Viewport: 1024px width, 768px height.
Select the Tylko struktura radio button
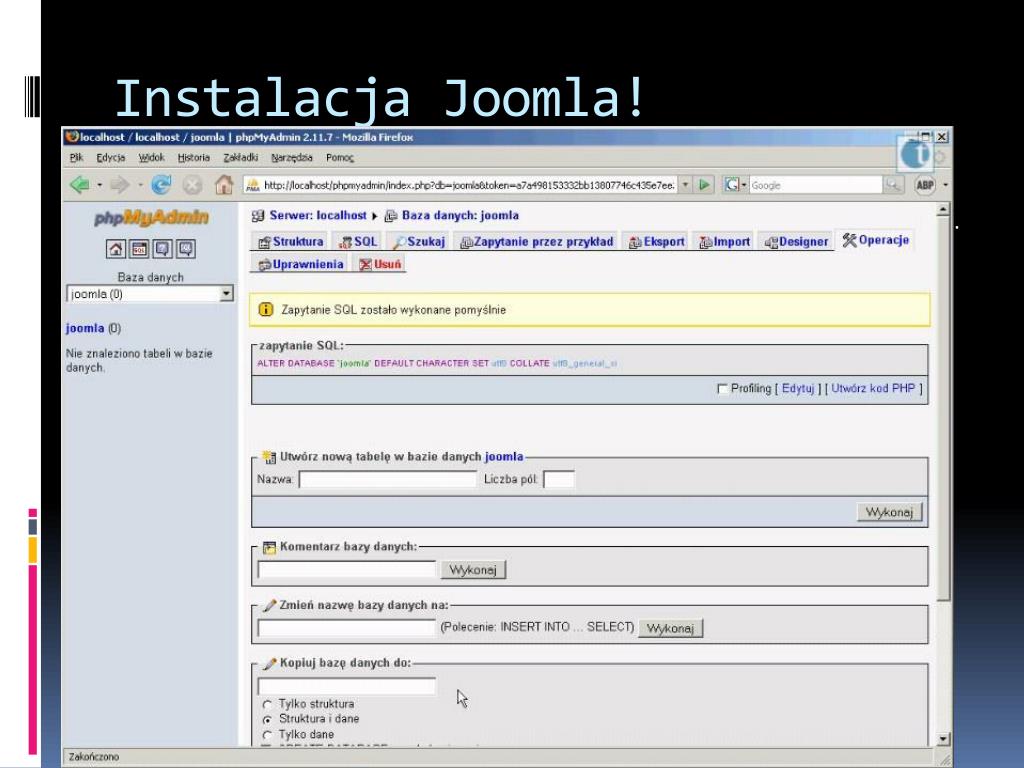coord(267,705)
